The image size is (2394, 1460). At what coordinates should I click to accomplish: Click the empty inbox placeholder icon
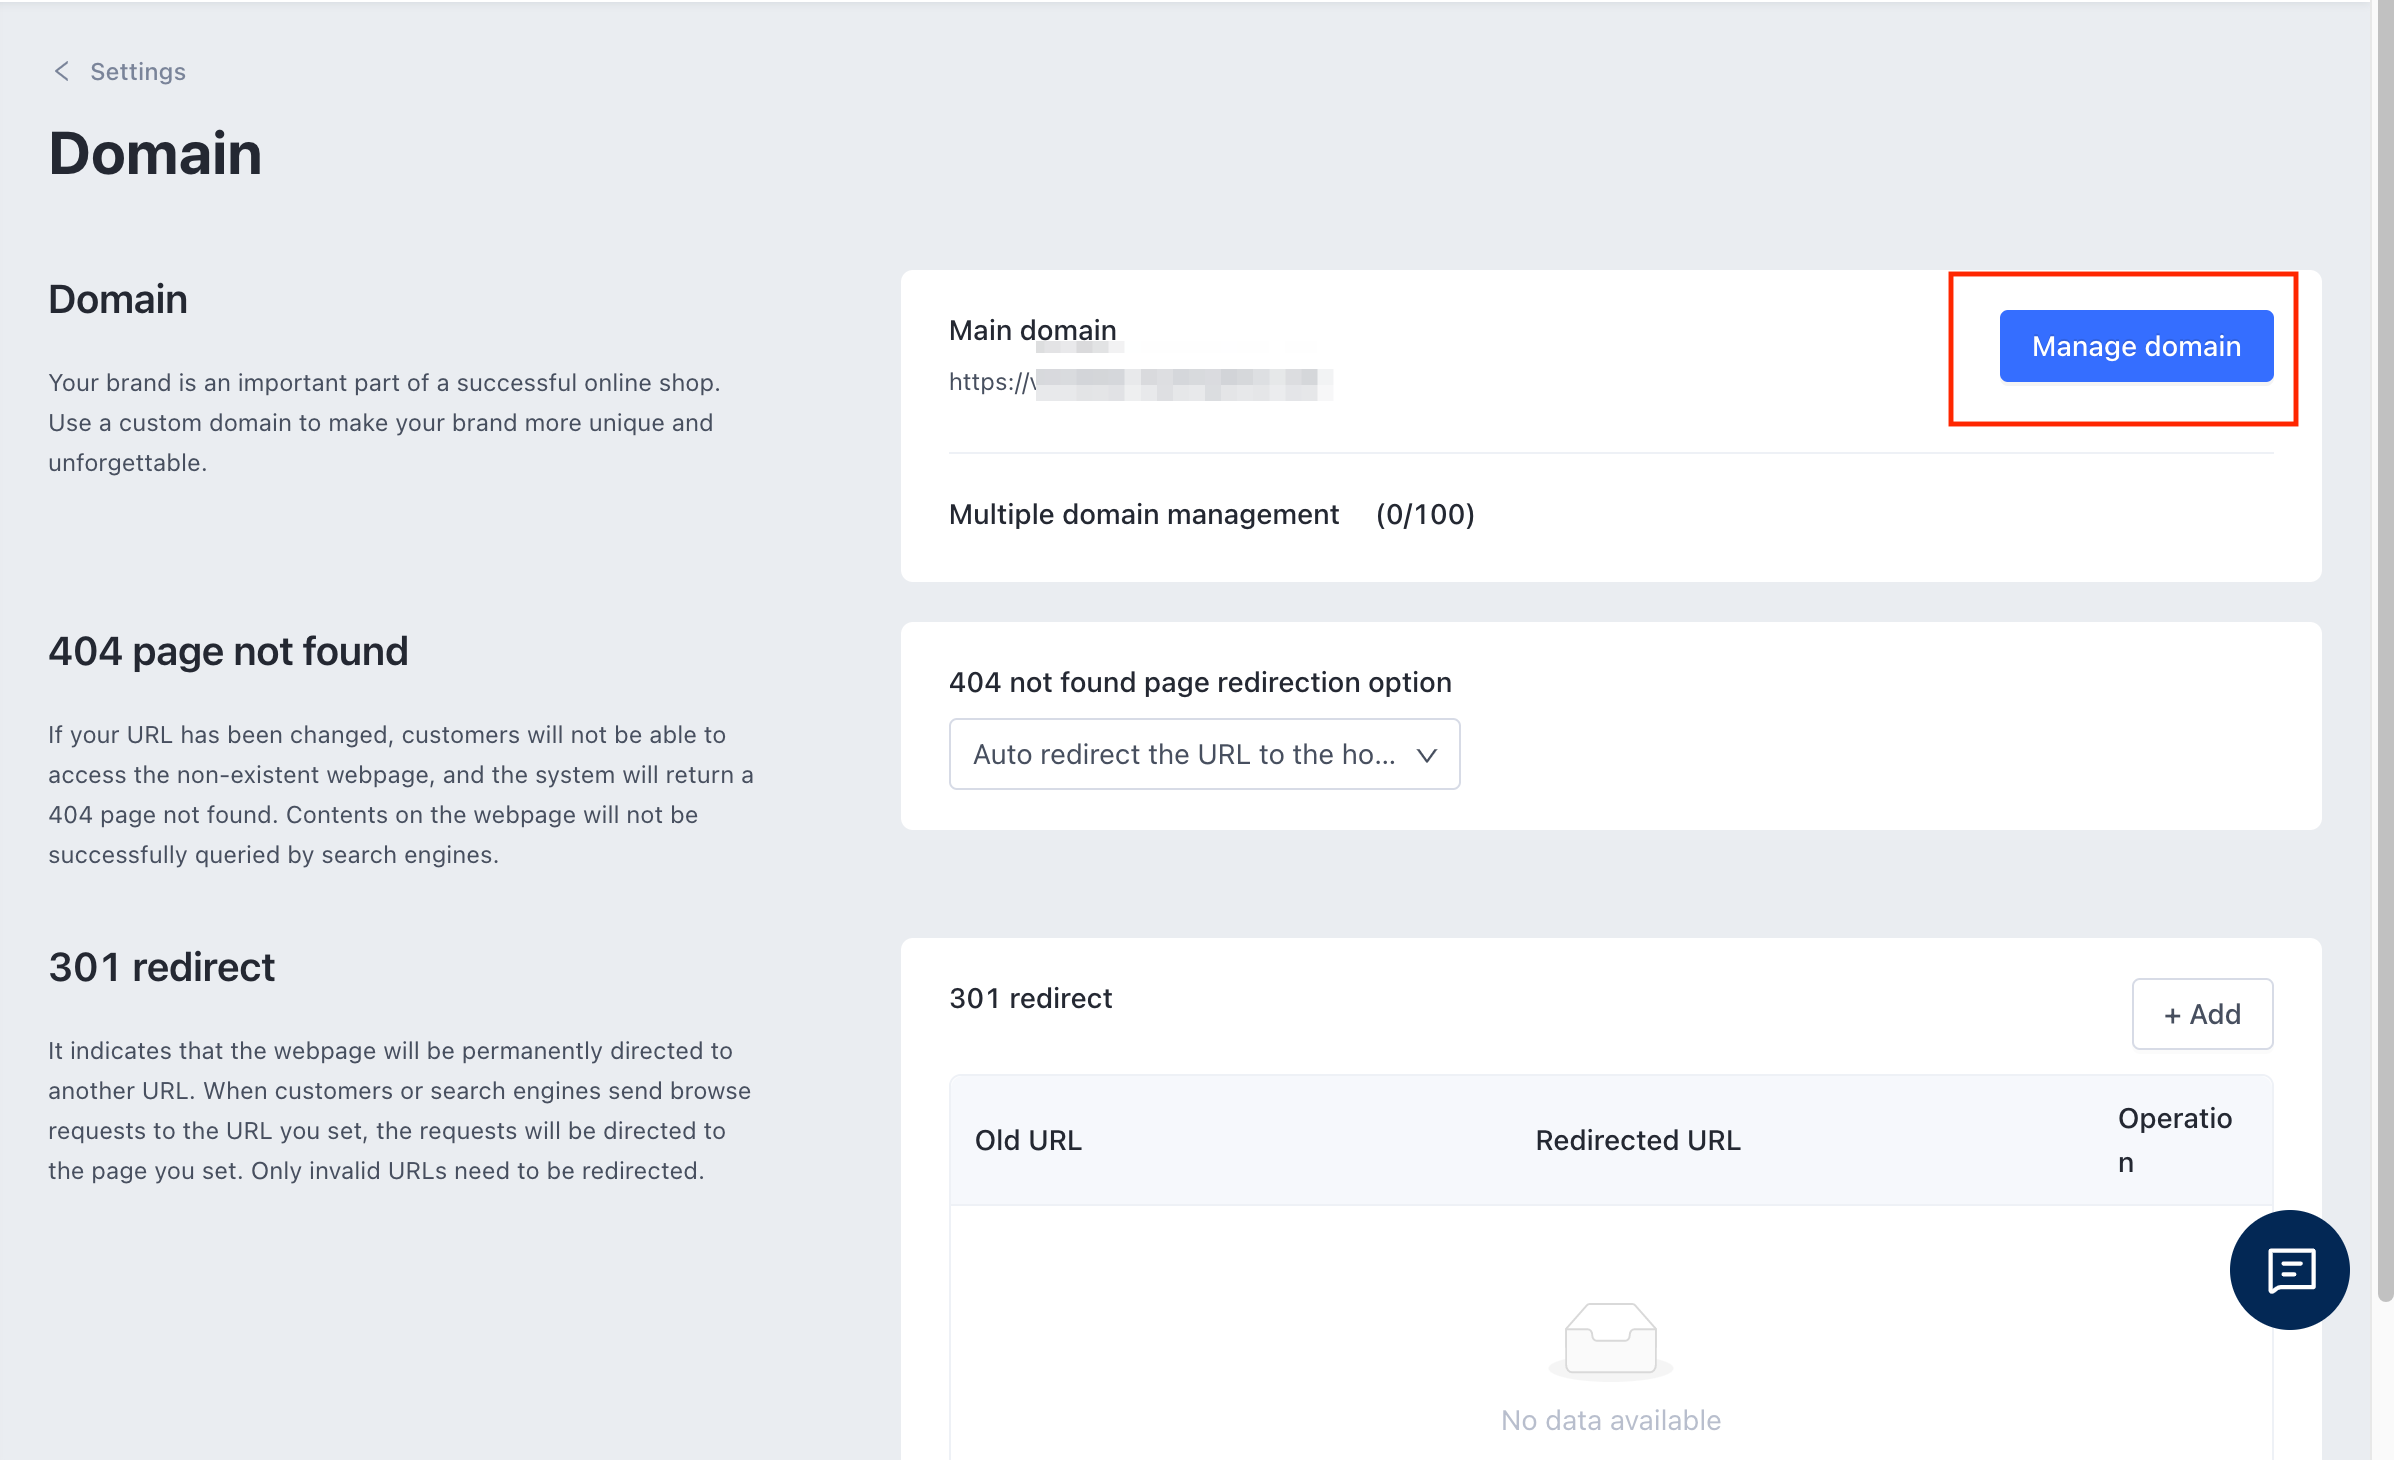(1610, 1339)
